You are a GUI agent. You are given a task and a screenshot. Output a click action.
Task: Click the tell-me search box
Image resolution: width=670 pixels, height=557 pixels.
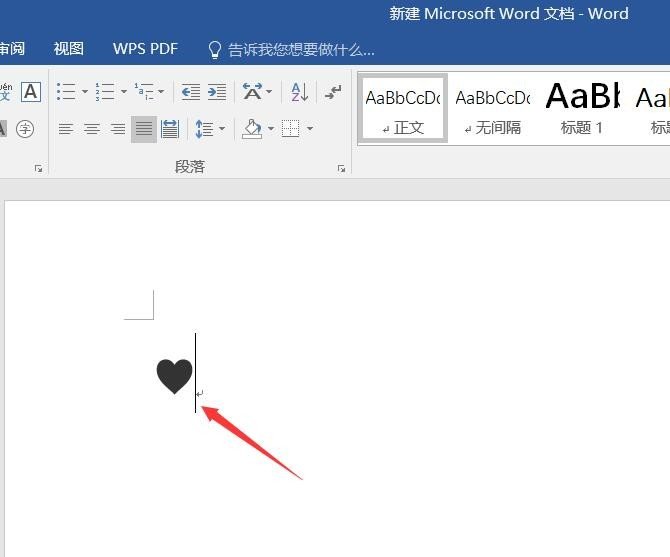301,50
